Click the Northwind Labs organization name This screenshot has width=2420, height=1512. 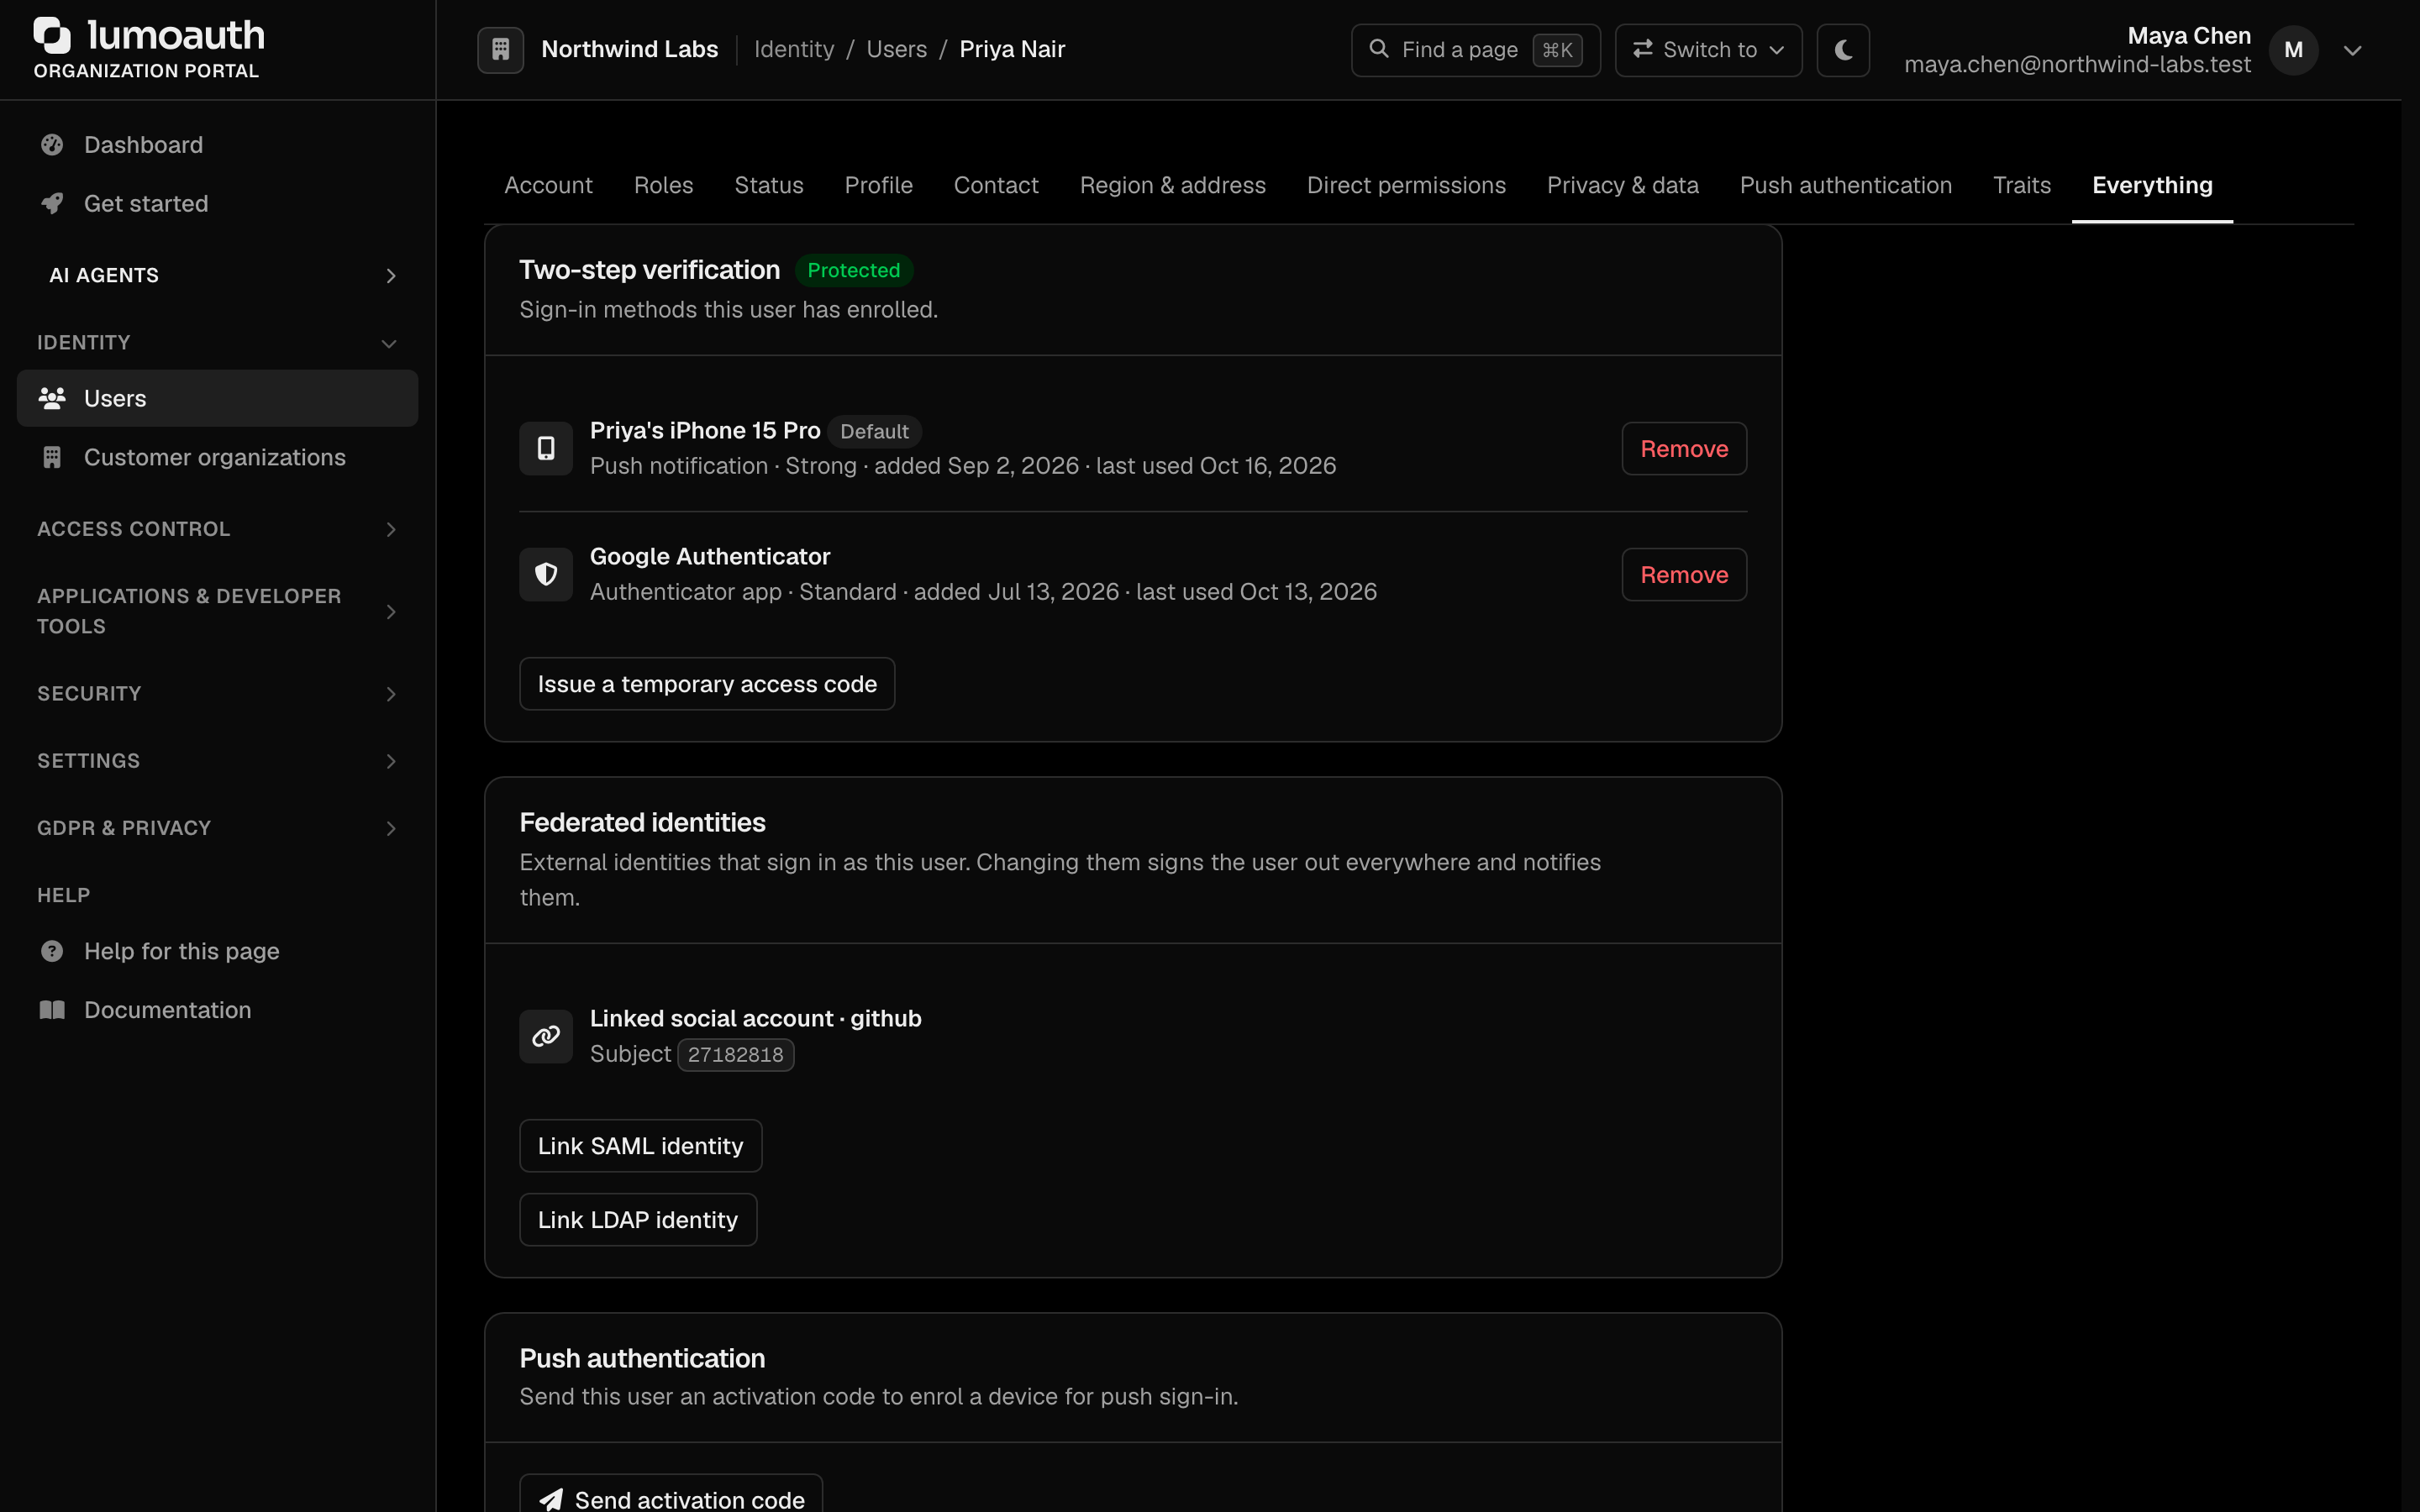pyautogui.click(x=629, y=49)
